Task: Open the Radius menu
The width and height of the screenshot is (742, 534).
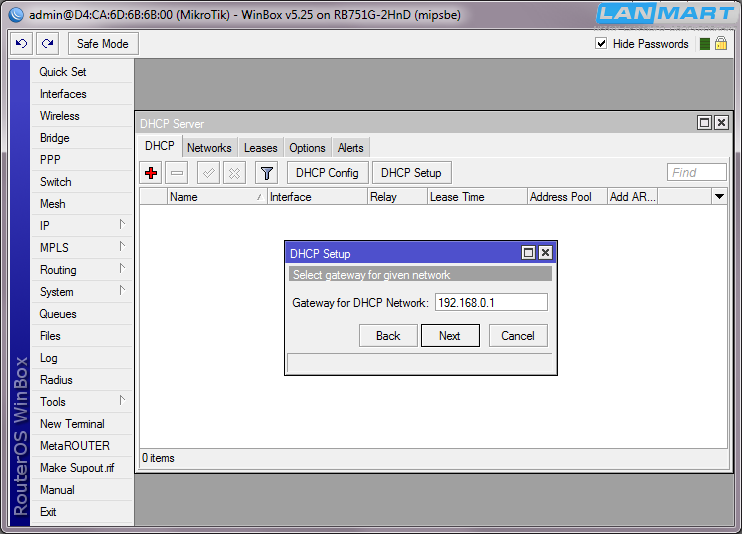Action: point(81,380)
